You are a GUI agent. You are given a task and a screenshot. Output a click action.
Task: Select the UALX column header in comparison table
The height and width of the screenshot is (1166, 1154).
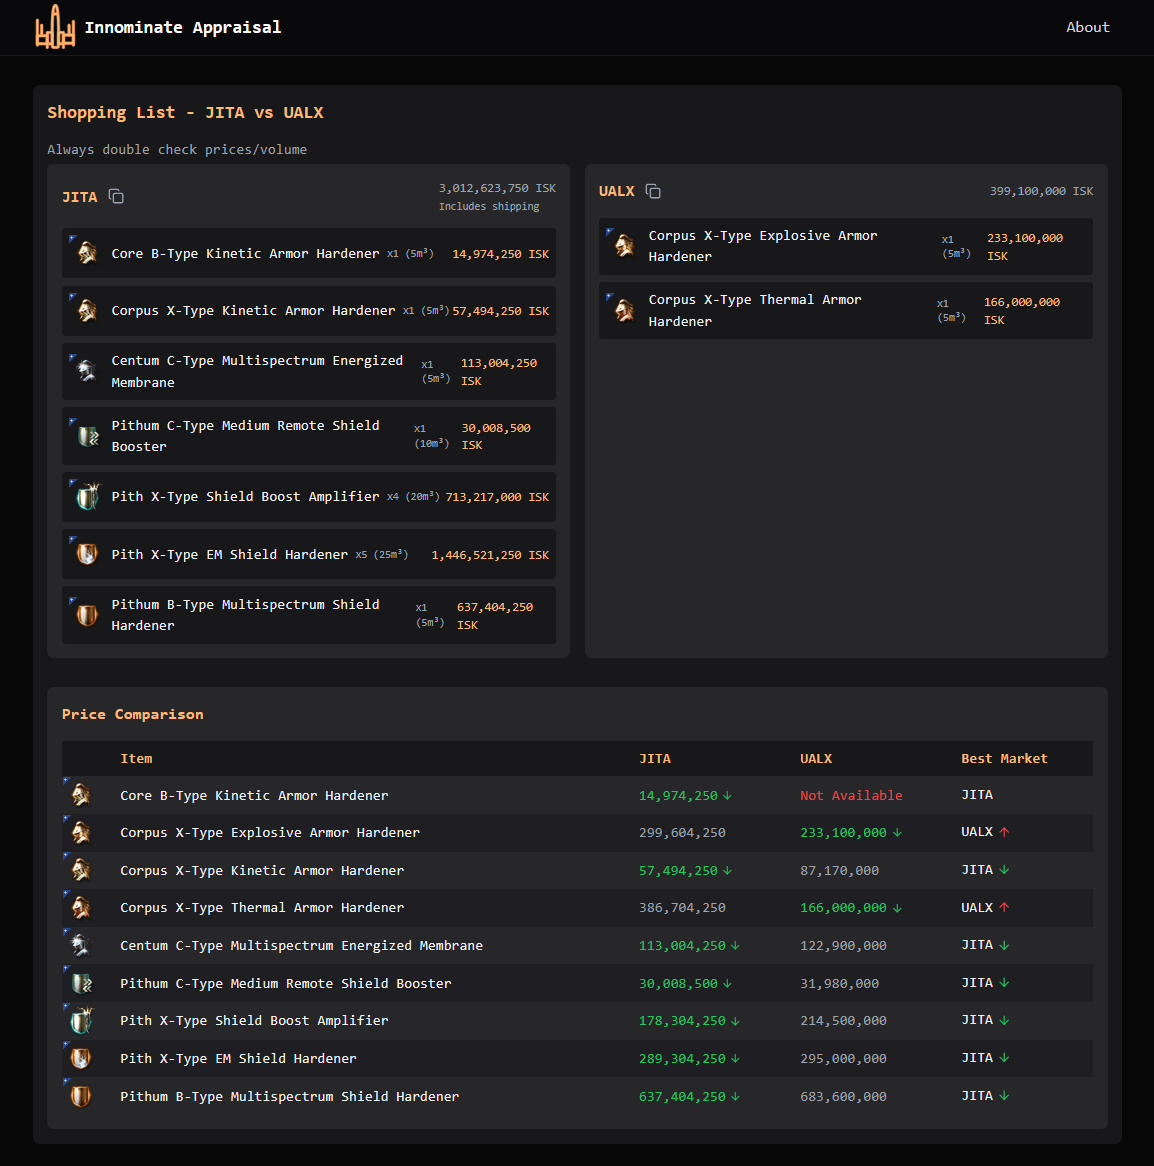click(816, 758)
